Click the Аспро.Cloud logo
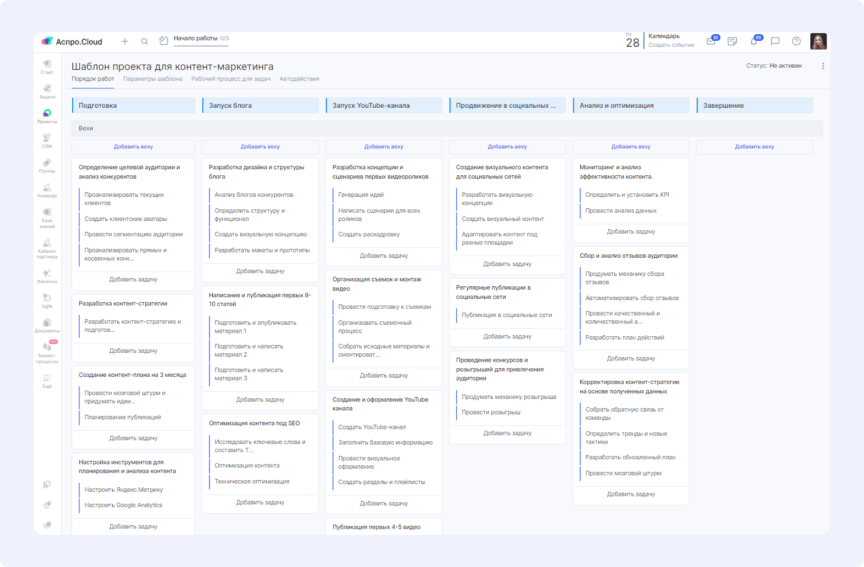Screen dimensions: 864x567 72,41
